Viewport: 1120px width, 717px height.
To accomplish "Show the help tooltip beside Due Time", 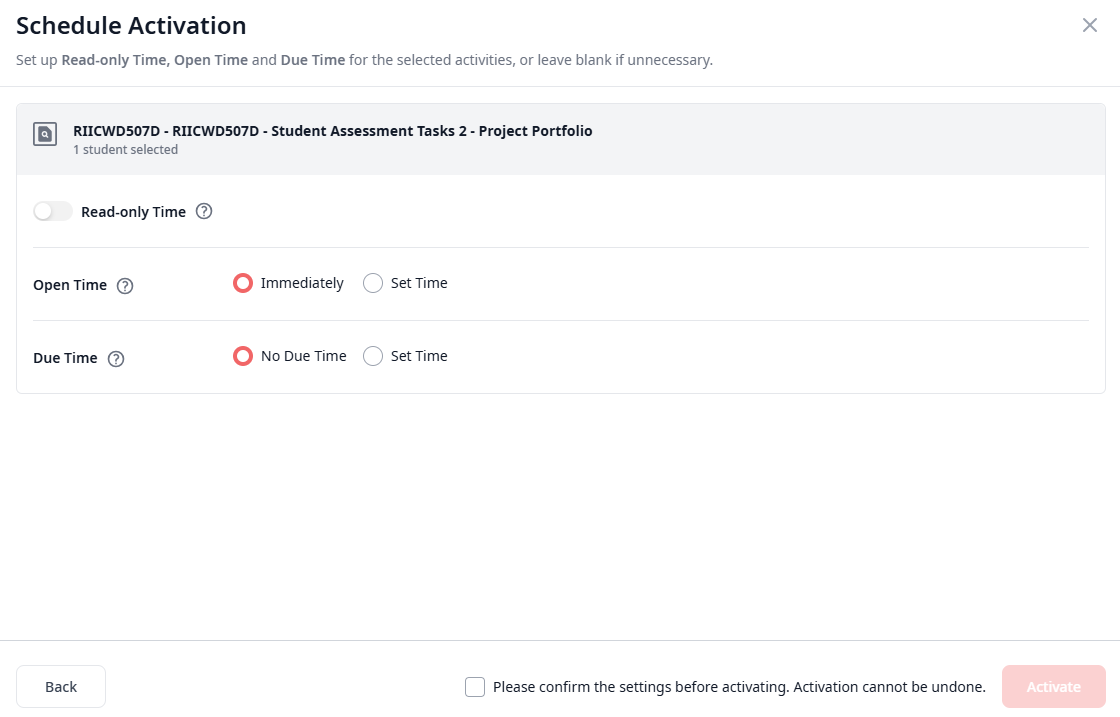I will tap(116, 358).
